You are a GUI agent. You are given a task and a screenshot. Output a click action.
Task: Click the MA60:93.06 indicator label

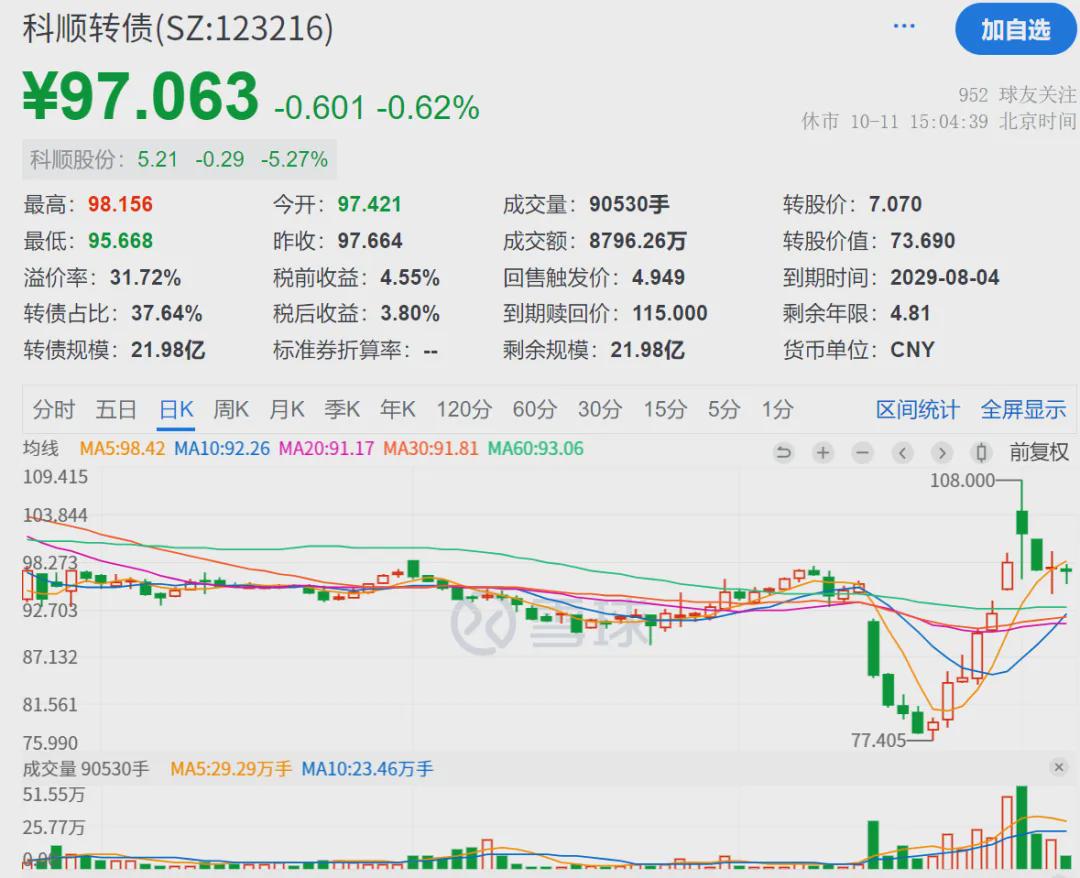pyautogui.click(x=536, y=449)
